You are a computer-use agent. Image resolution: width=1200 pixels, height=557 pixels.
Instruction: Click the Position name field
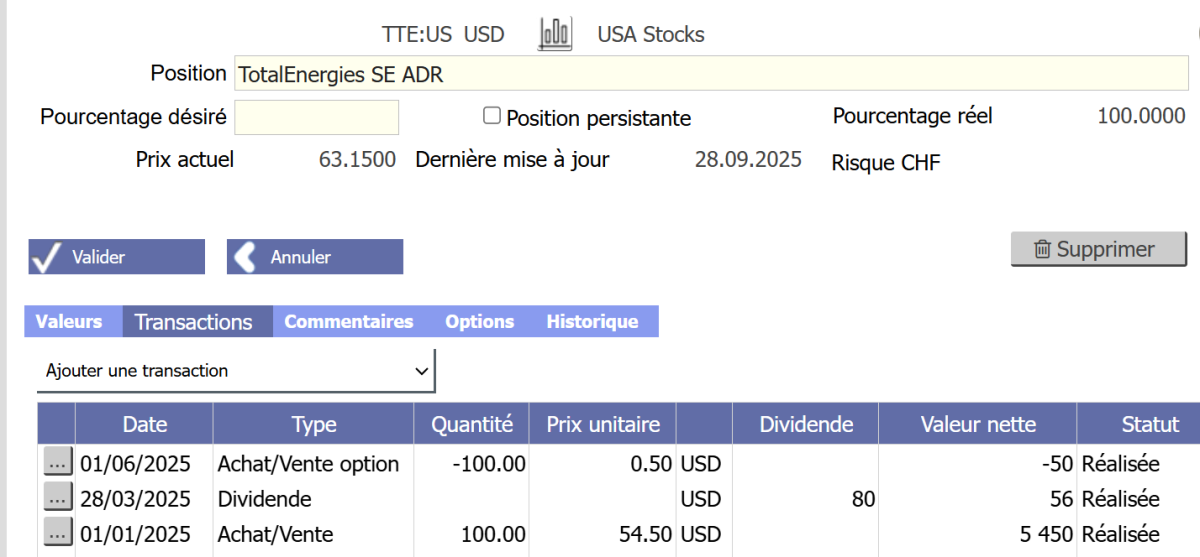(710, 74)
